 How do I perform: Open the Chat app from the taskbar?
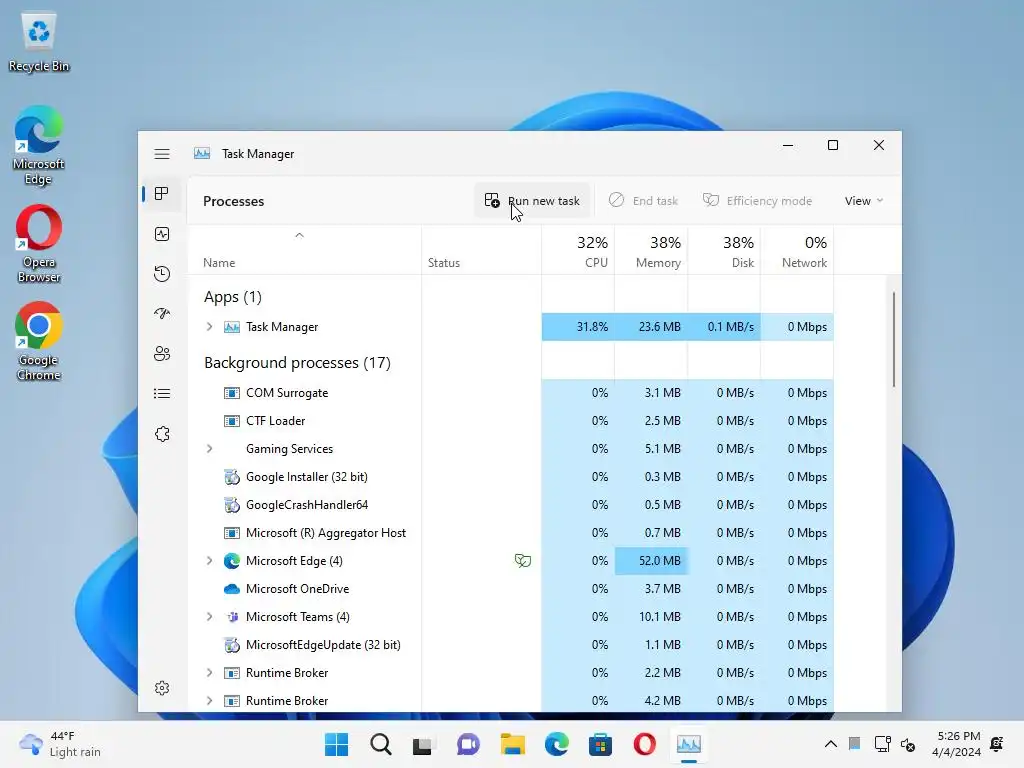pos(468,744)
